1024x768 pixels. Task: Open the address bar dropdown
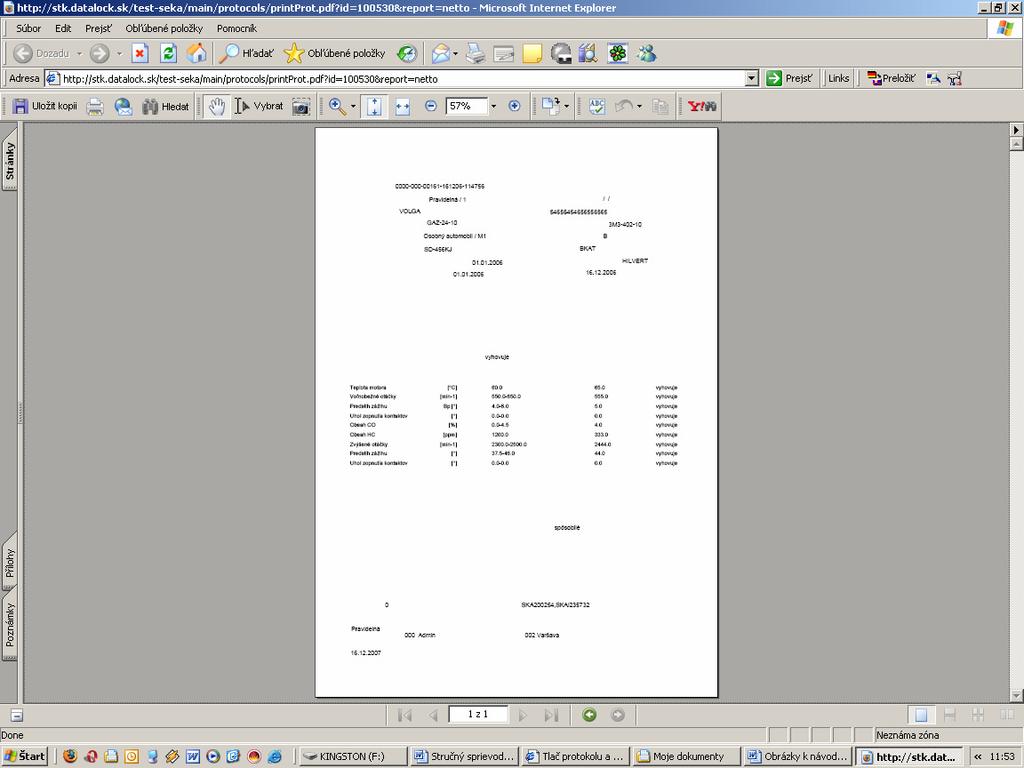coord(752,78)
